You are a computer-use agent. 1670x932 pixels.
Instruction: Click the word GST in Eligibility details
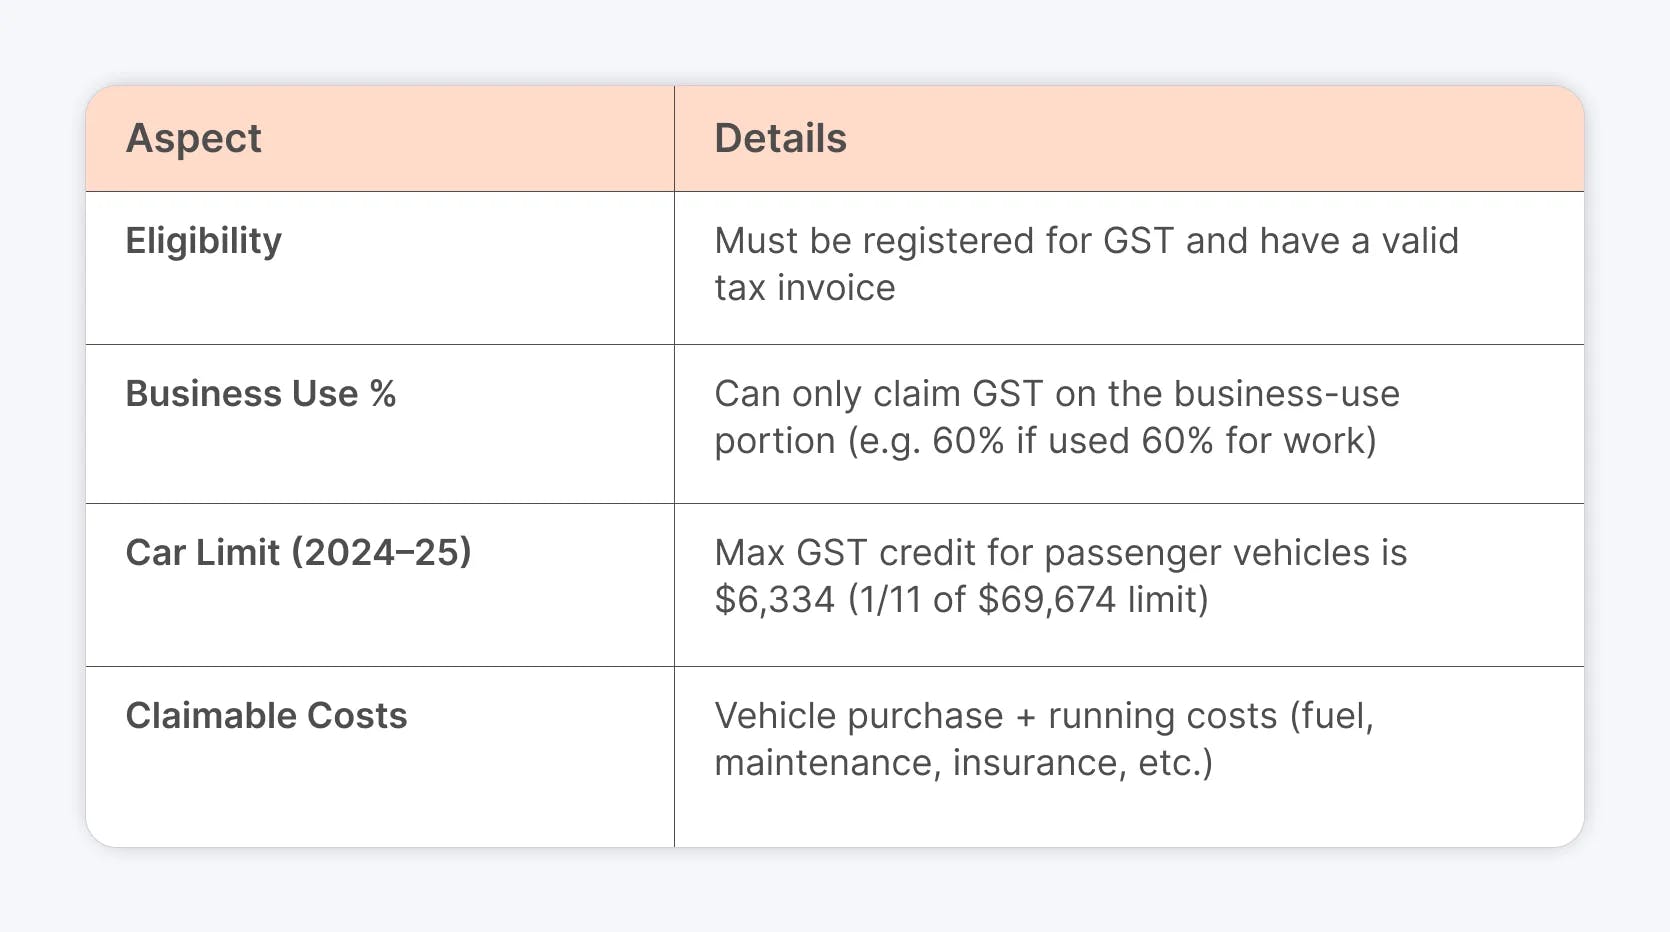(x=1138, y=241)
